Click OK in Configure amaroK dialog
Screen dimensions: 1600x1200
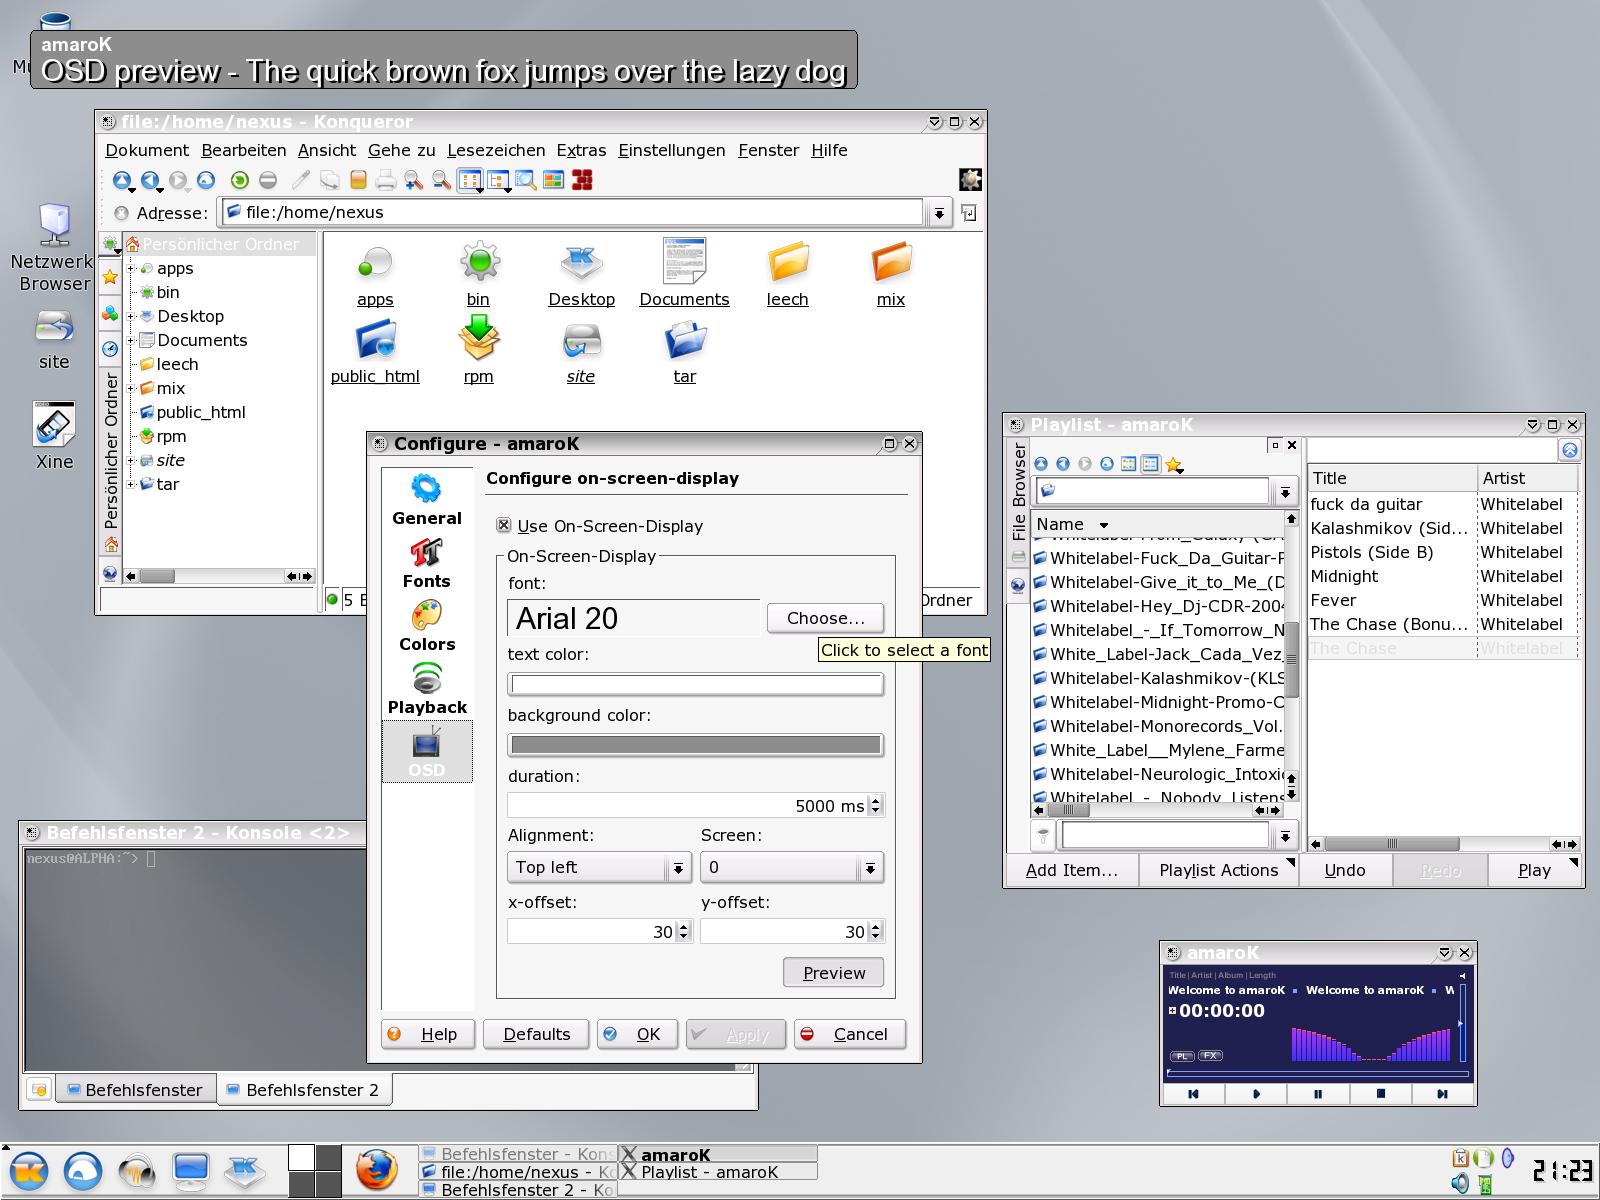[637, 1034]
